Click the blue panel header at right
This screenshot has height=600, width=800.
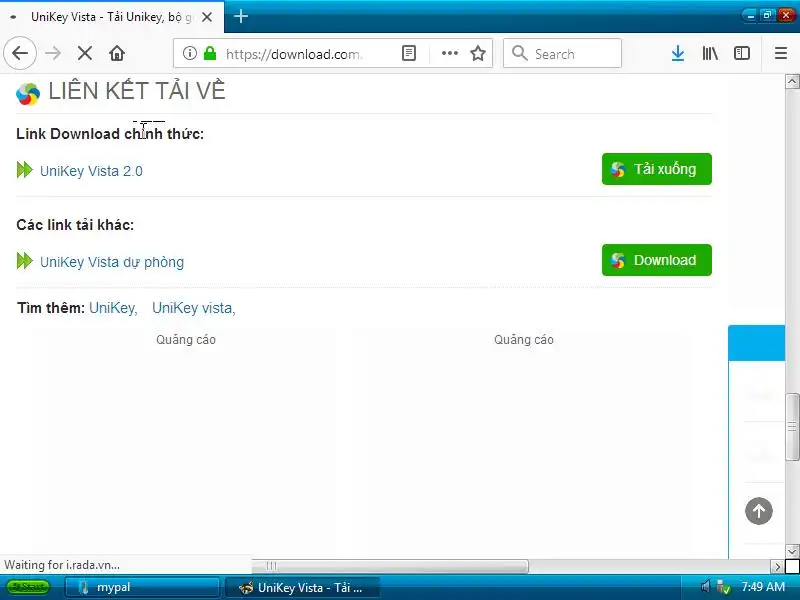[x=756, y=343]
